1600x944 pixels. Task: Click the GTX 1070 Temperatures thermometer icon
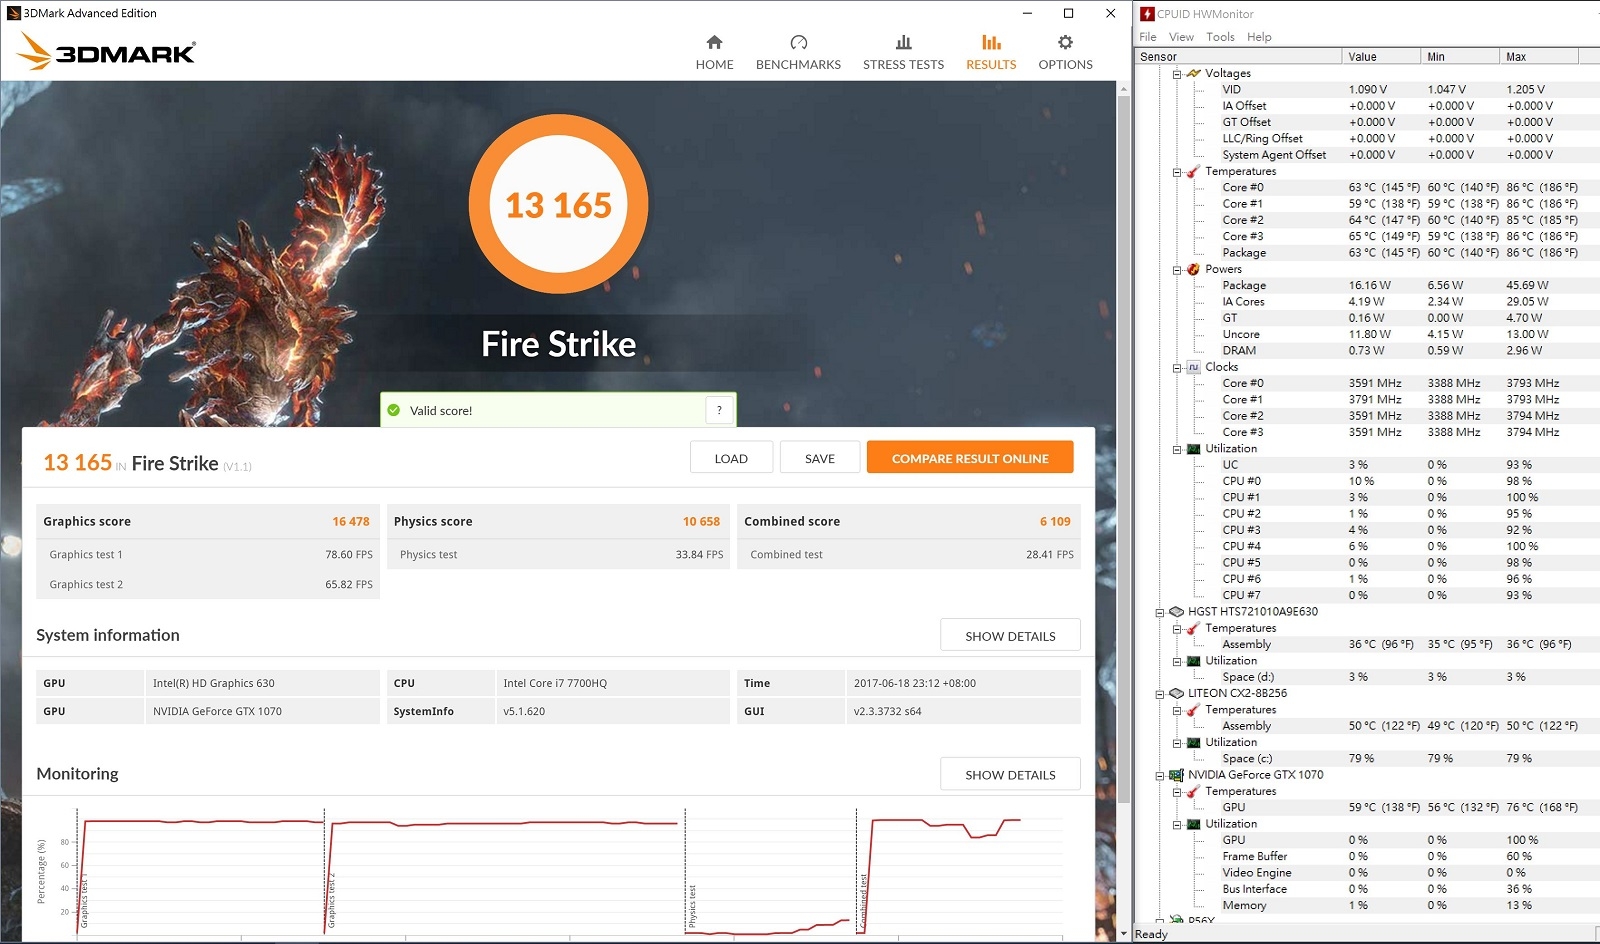click(x=1193, y=791)
